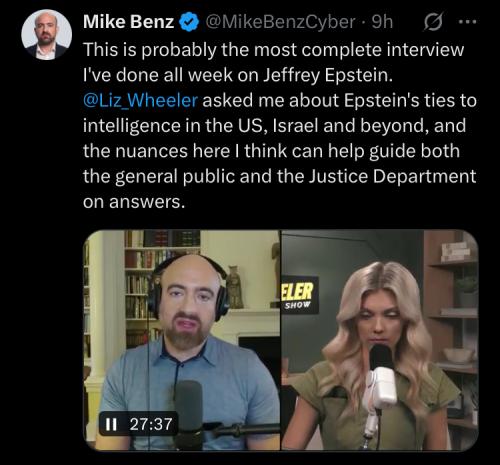The height and width of the screenshot is (465, 500).
Task: Click the slashed-circle Grok icon
Action: [433, 22]
